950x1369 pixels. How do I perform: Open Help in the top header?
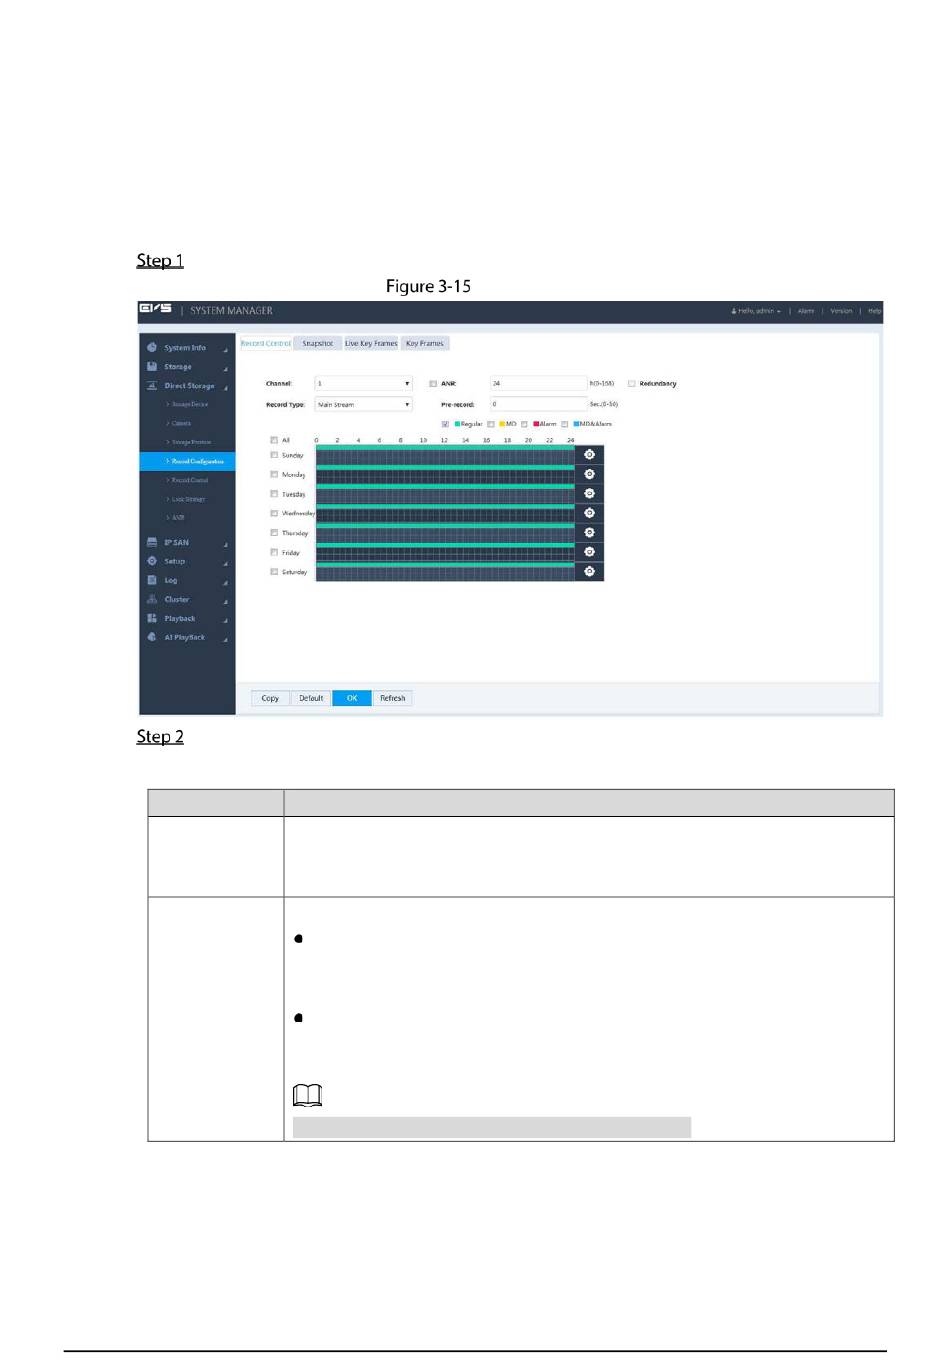874,311
